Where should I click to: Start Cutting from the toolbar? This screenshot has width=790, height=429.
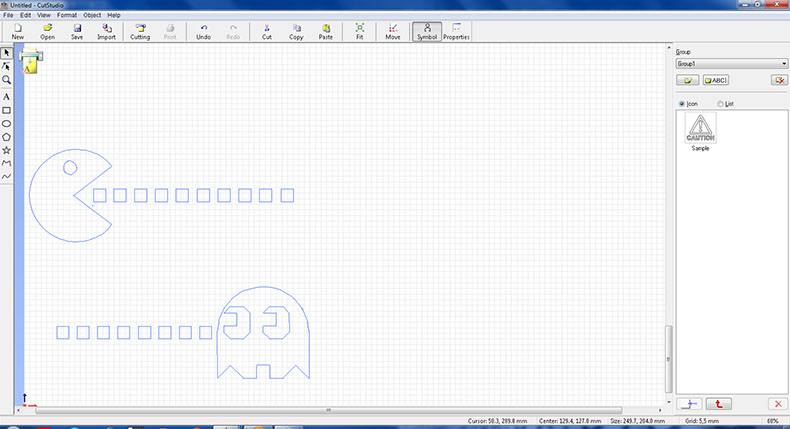tap(140, 31)
